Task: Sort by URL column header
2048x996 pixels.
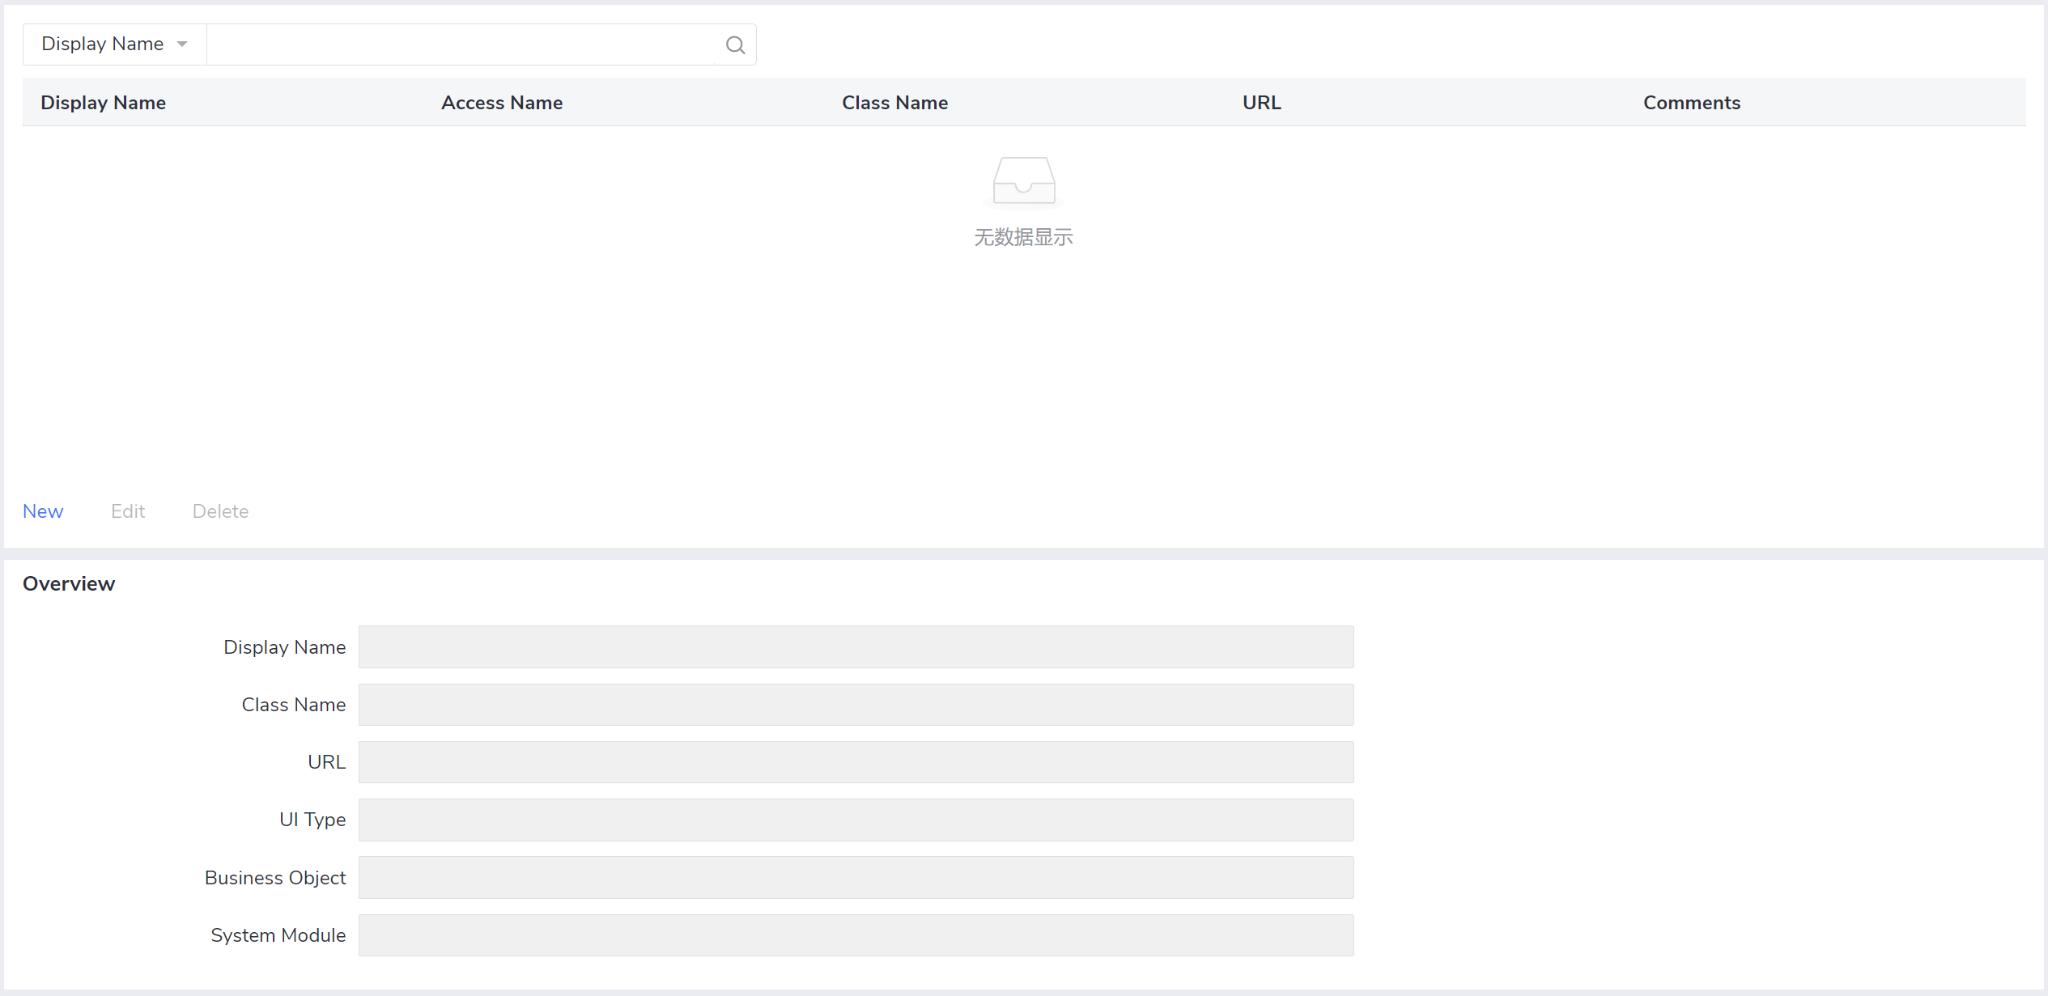Action: [x=1262, y=102]
